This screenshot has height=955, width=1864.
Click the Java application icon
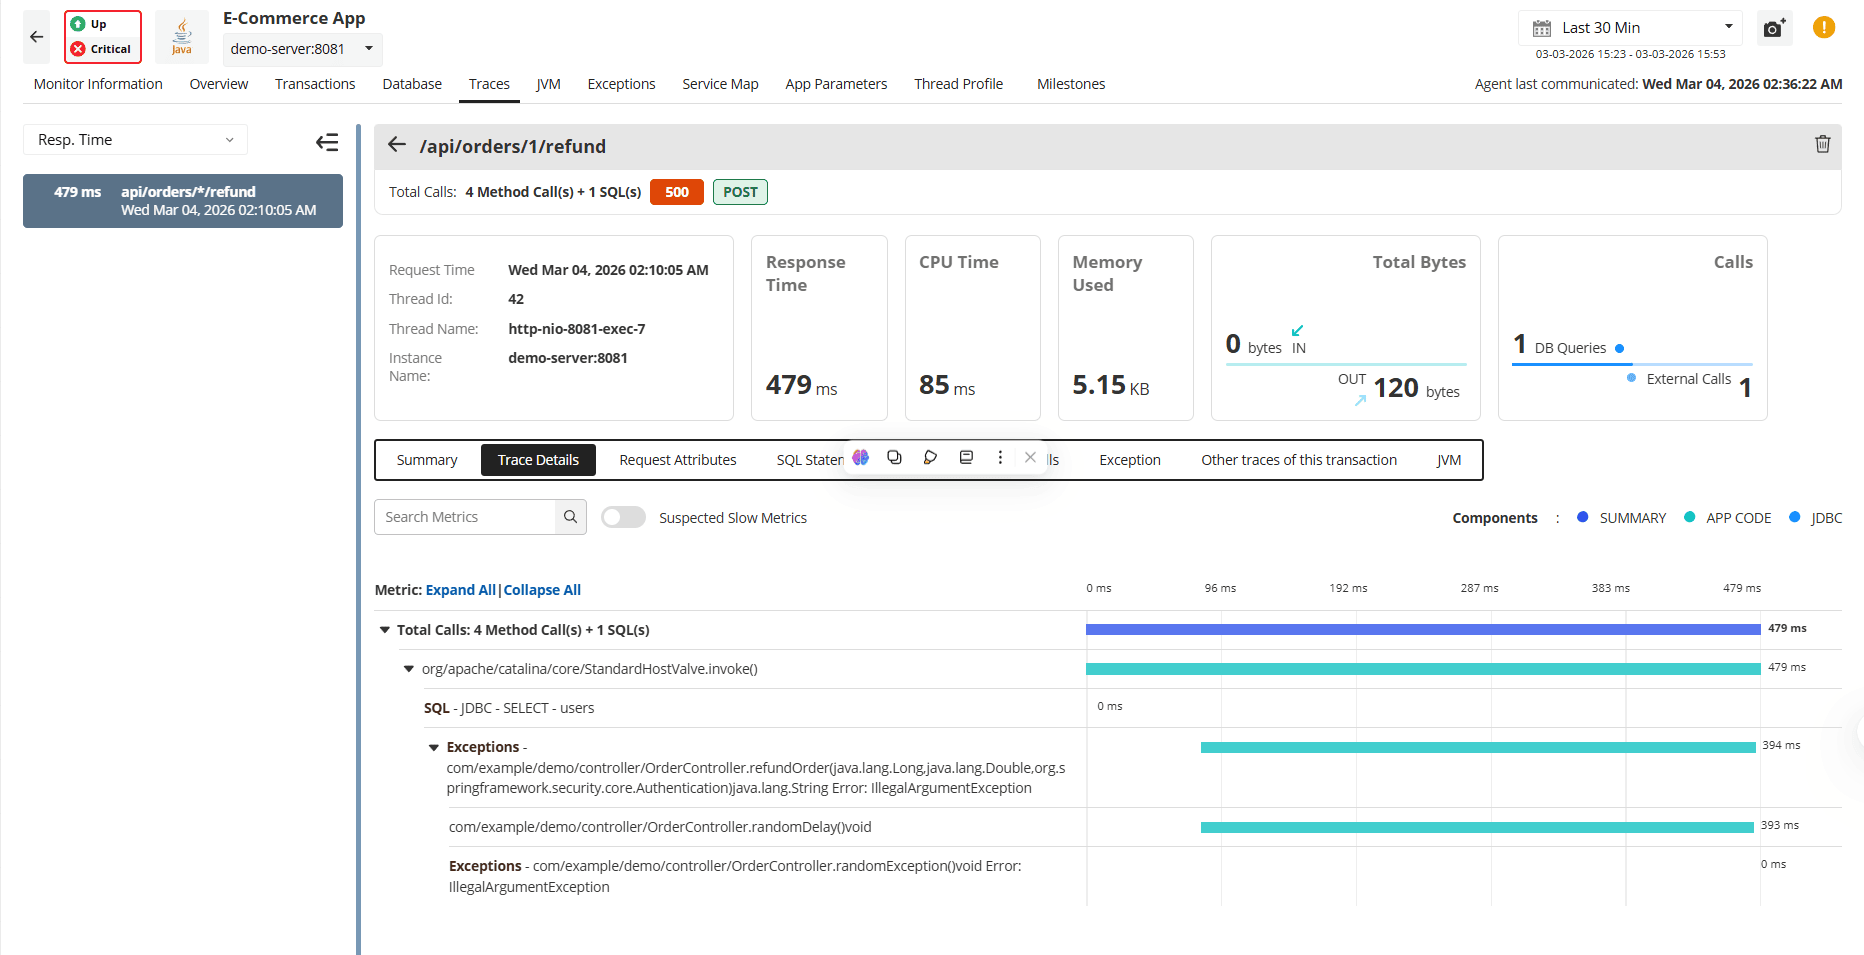(182, 37)
